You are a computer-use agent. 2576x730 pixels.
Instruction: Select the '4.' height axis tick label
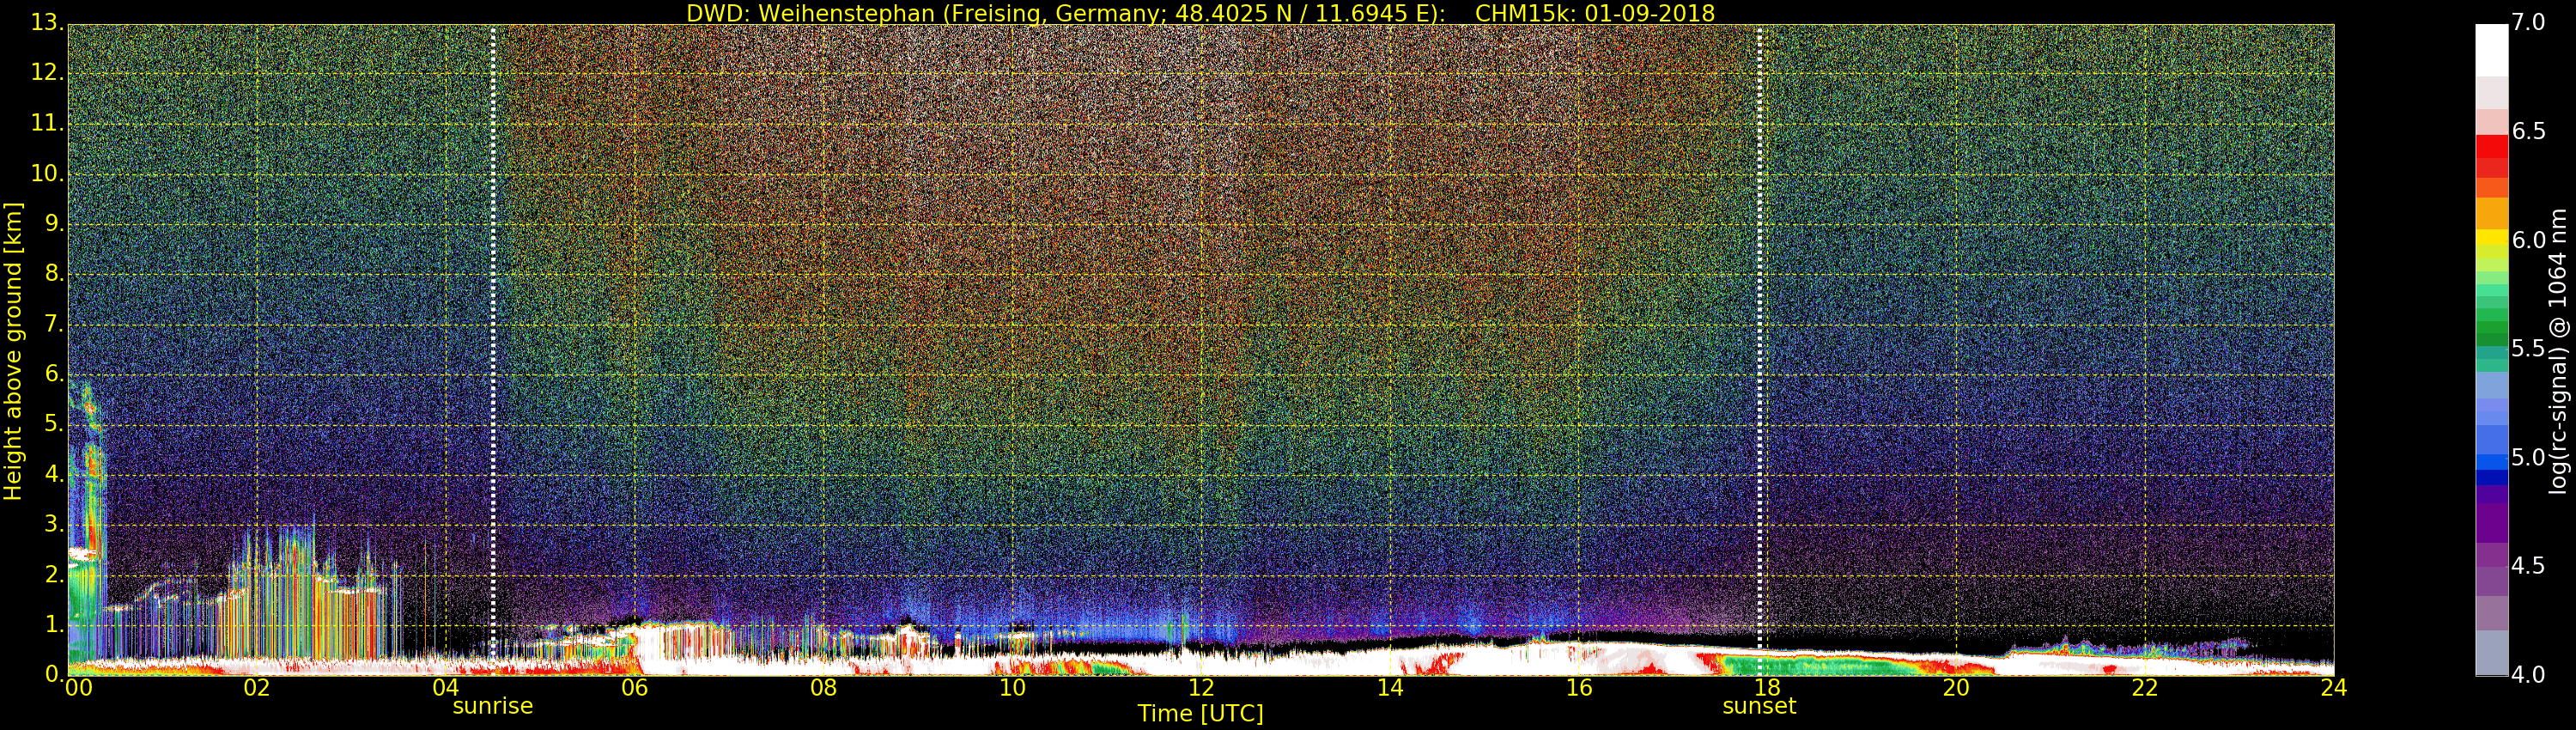[54, 474]
